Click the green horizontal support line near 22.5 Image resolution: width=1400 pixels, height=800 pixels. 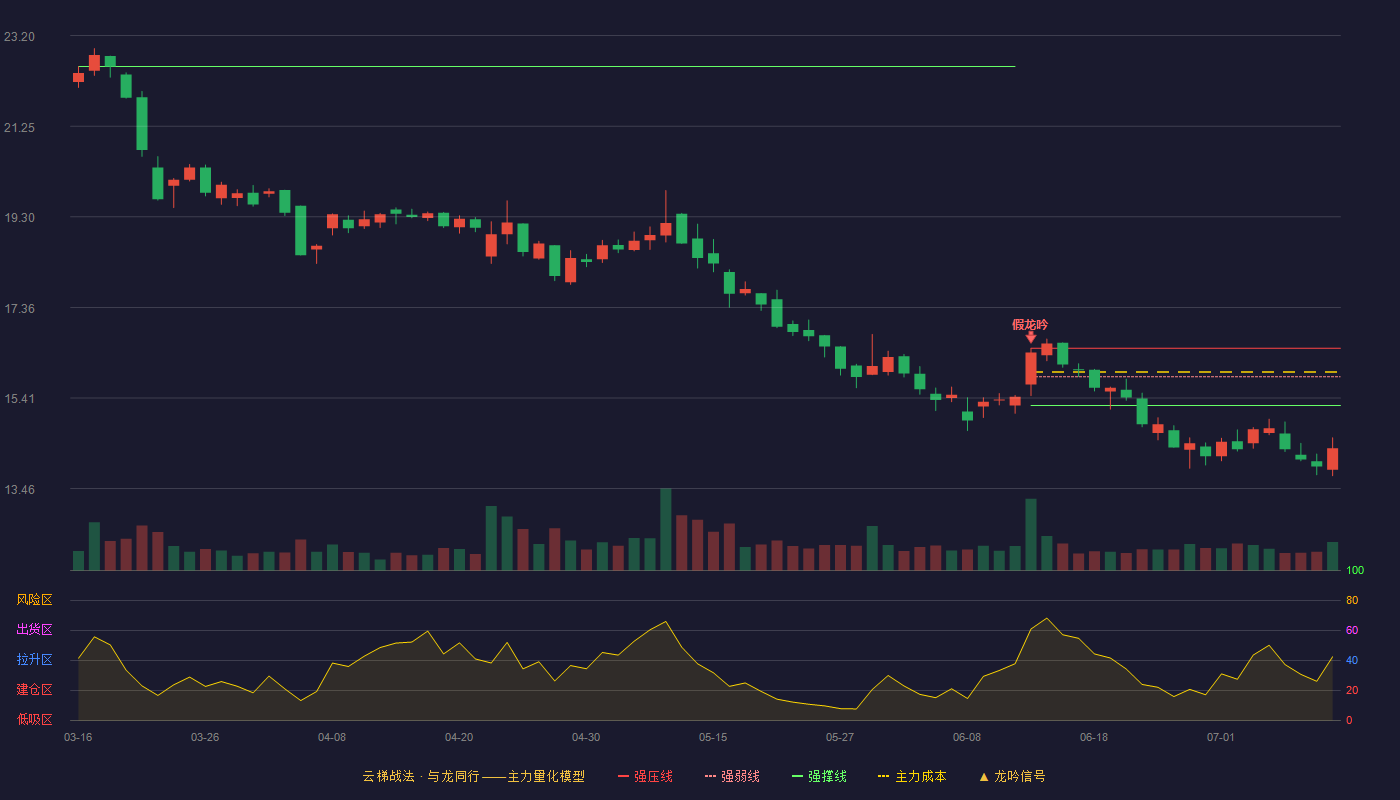[546, 67]
